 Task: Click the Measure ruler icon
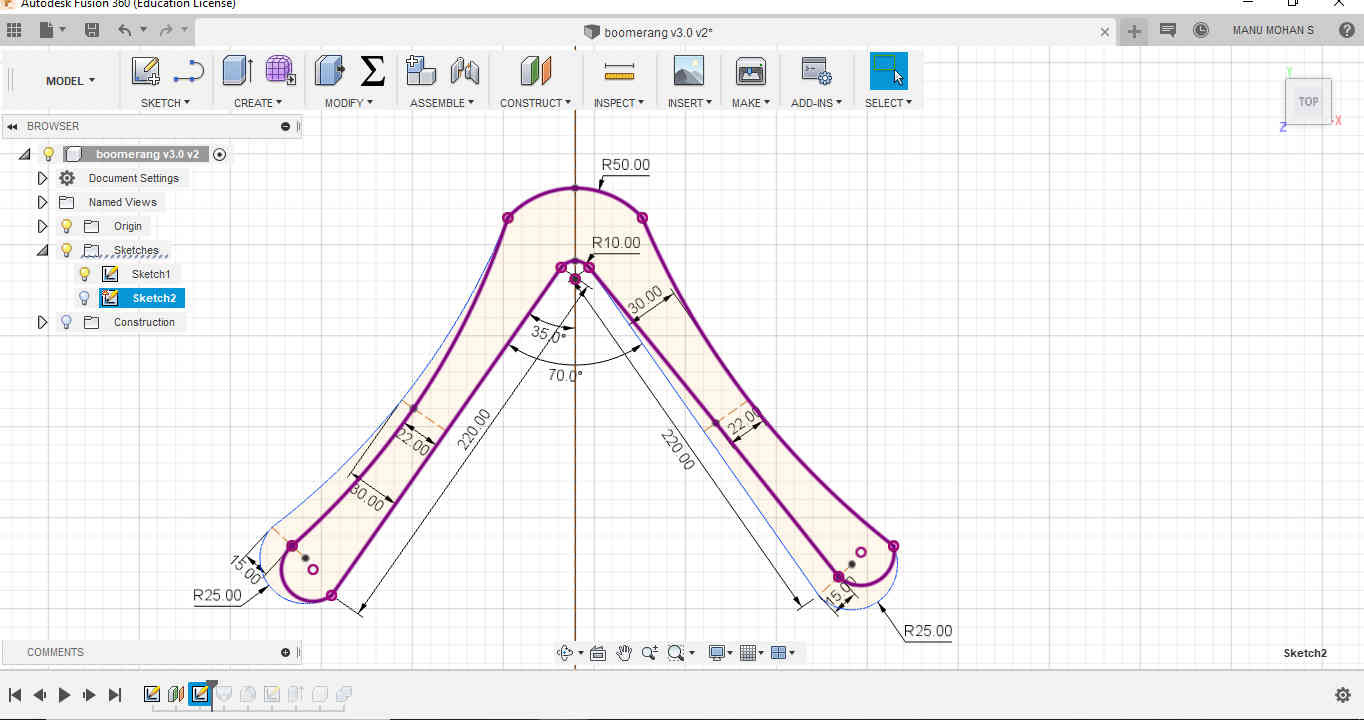619,71
